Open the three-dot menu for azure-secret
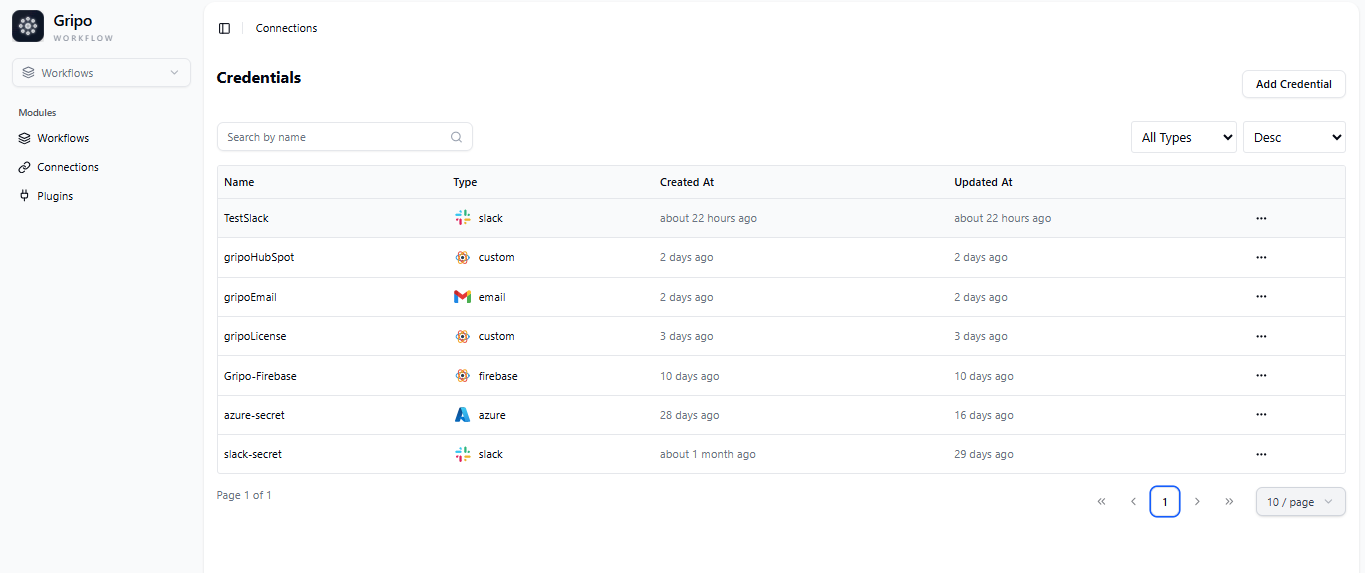Screen dimensions: 1365x573 point(1261,415)
